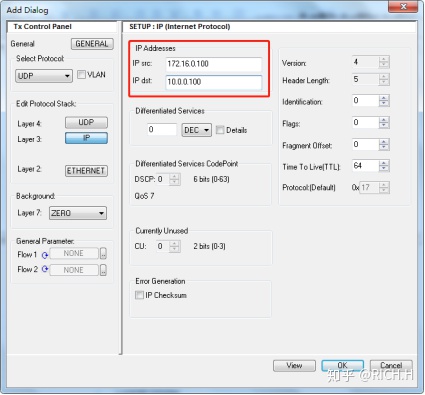Decrease the Header Length value
425x395 pixels.
click(x=384, y=82)
